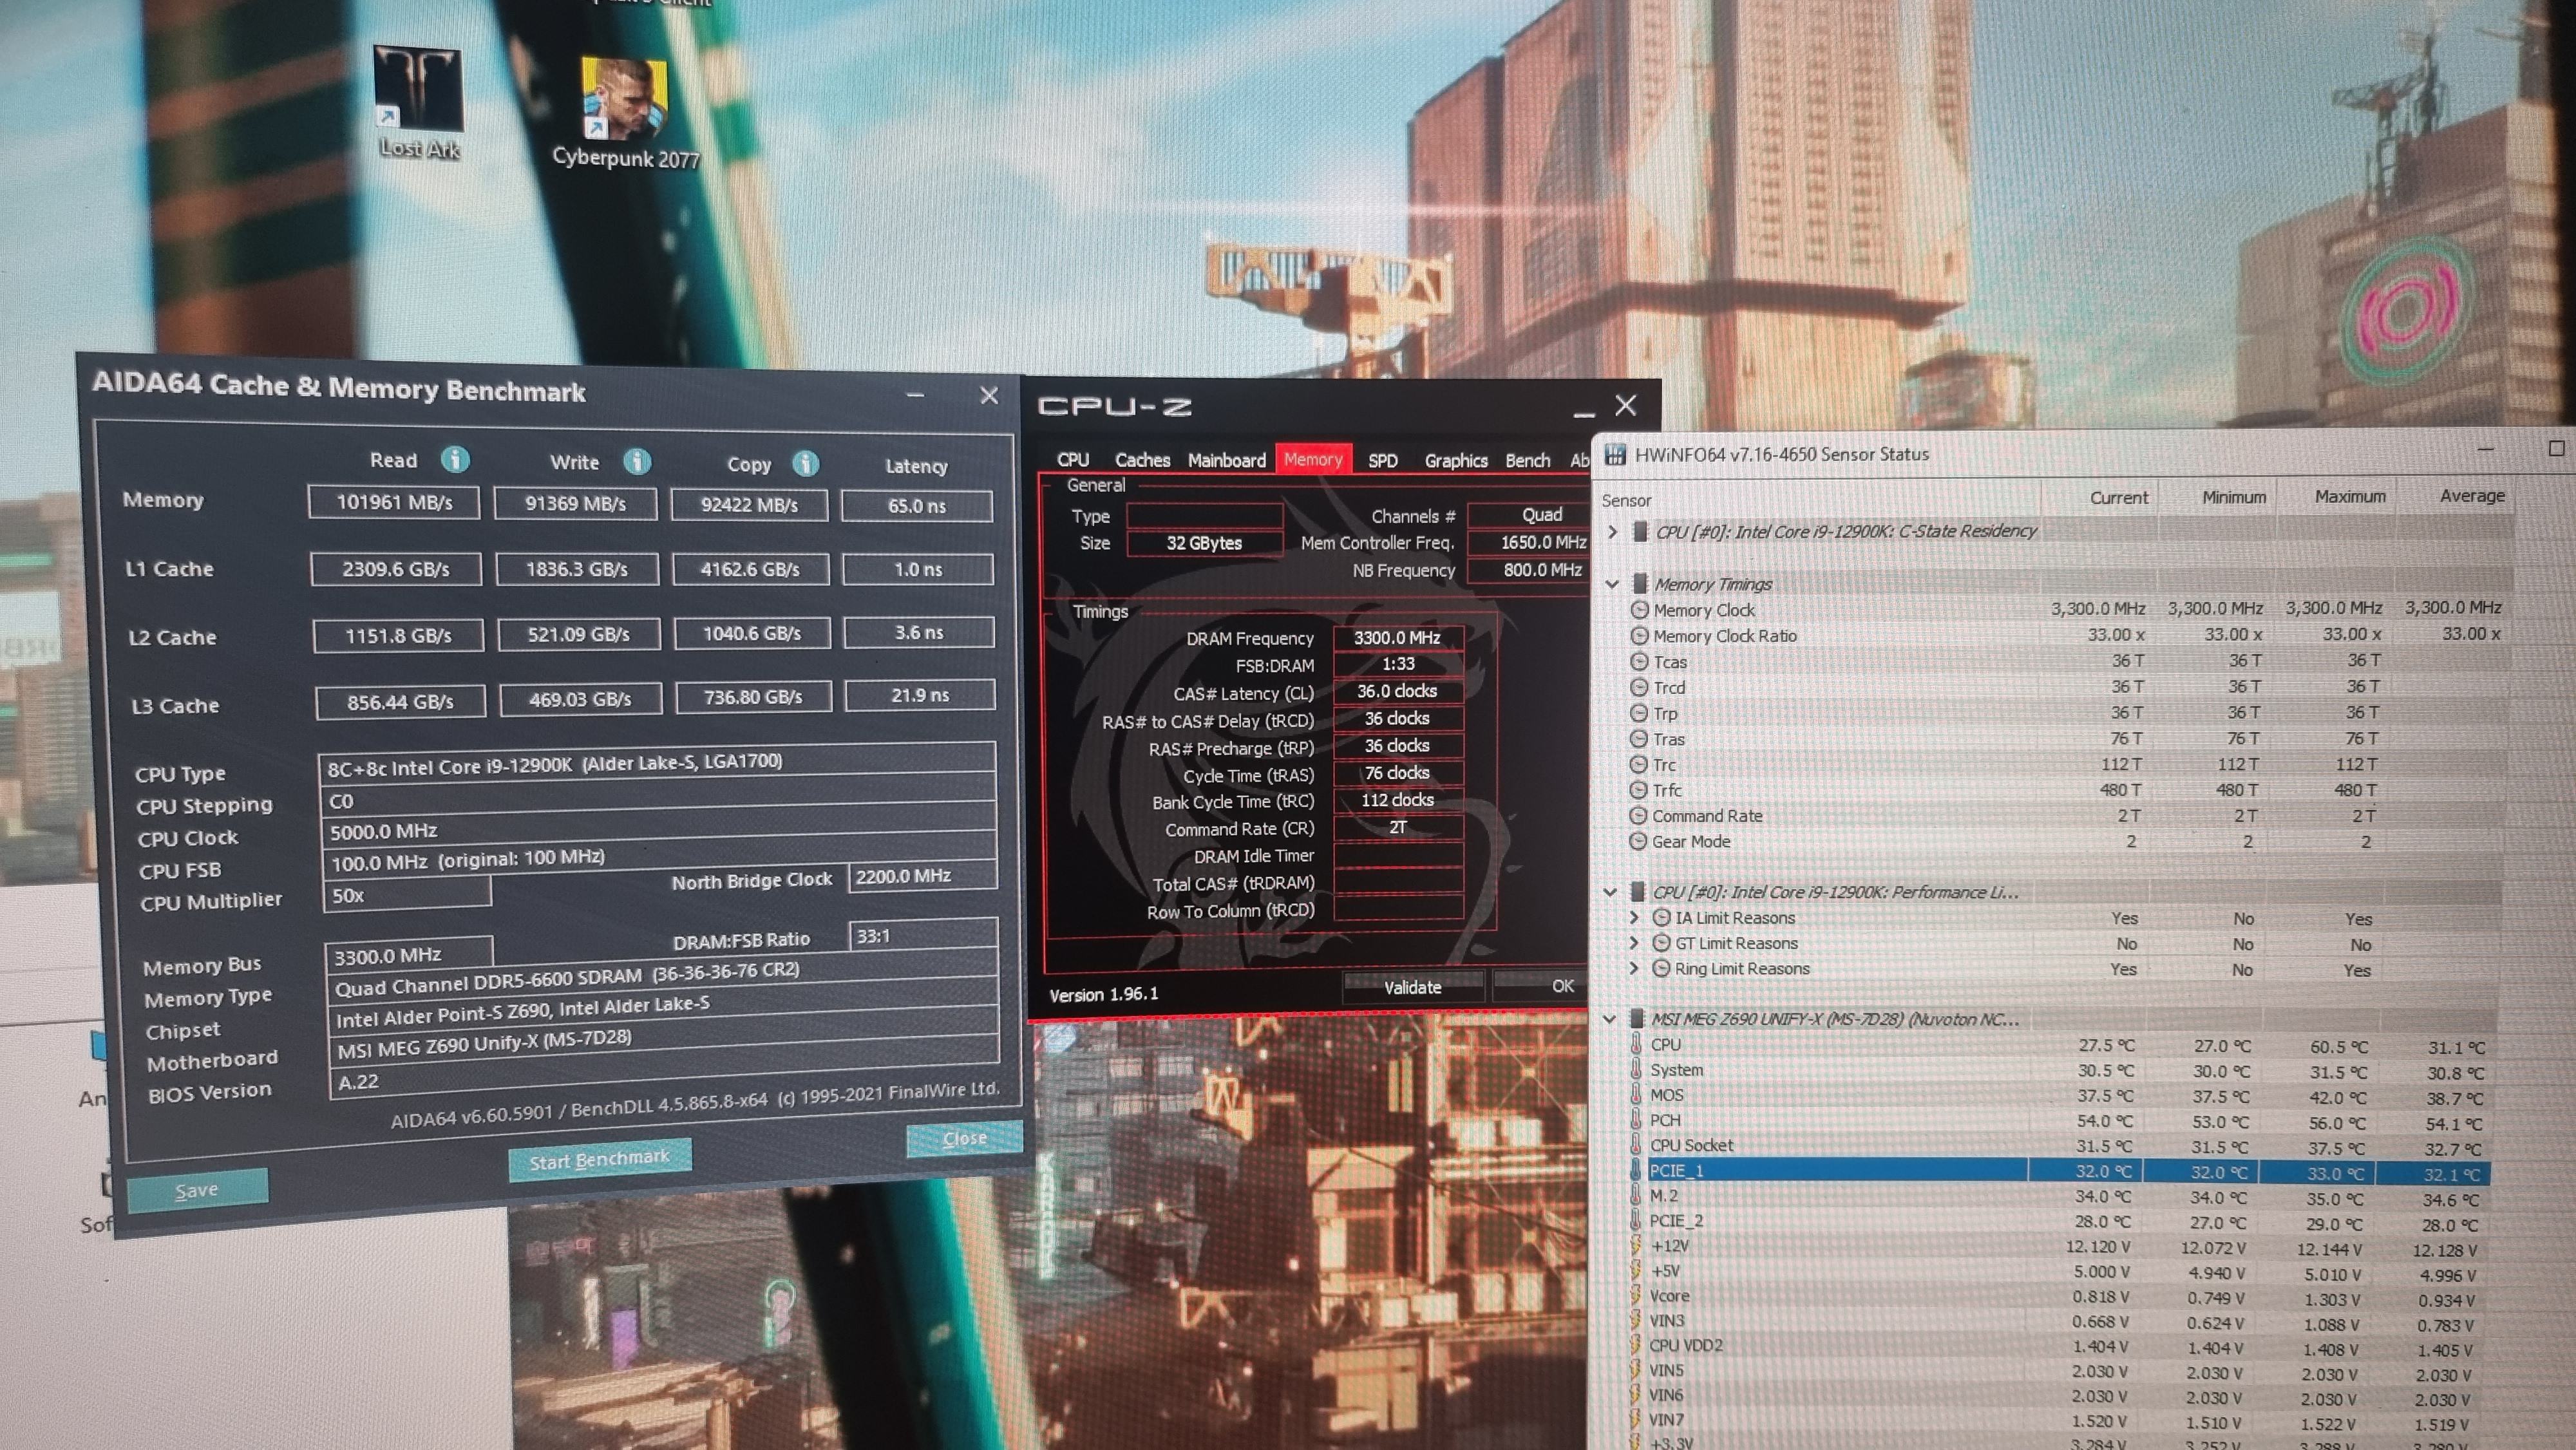Click the Gear Mode sensor icon
The height and width of the screenshot is (1450, 2576).
click(x=1638, y=841)
